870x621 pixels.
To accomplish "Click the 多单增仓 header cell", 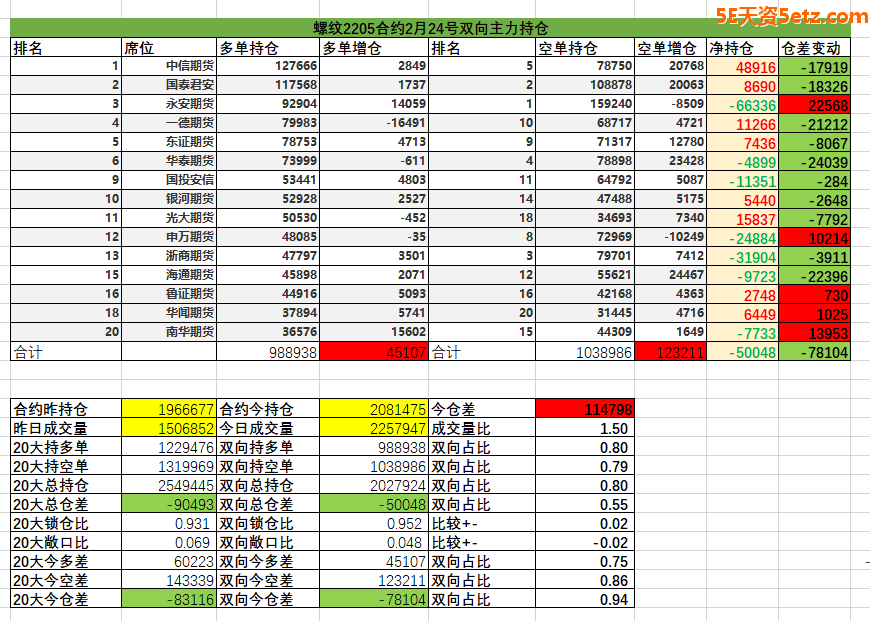I will point(374,48).
